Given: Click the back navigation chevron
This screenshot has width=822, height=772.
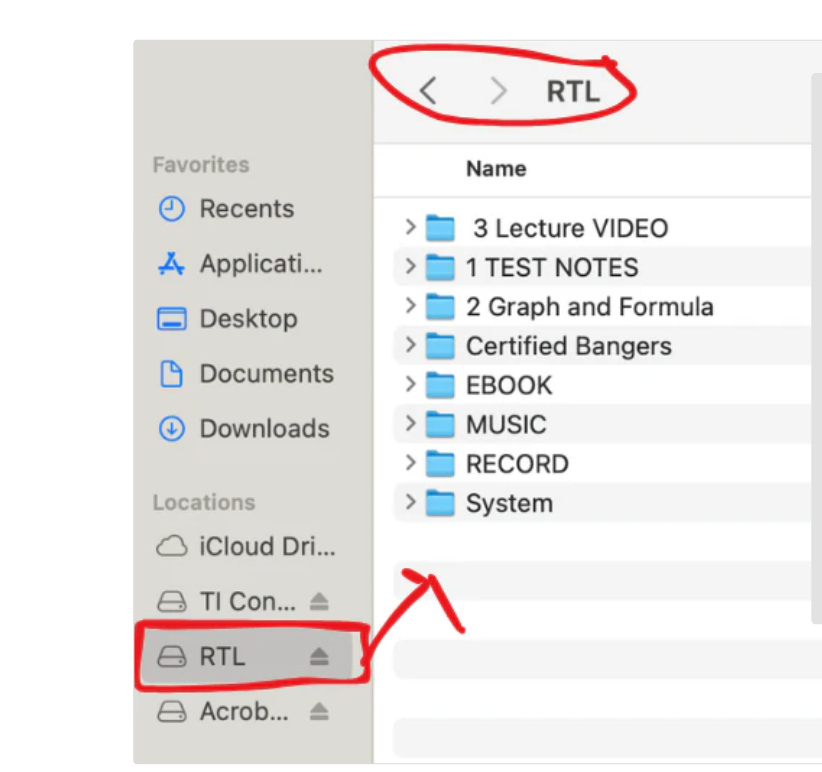Looking at the screenshot, I should (428, 92).
